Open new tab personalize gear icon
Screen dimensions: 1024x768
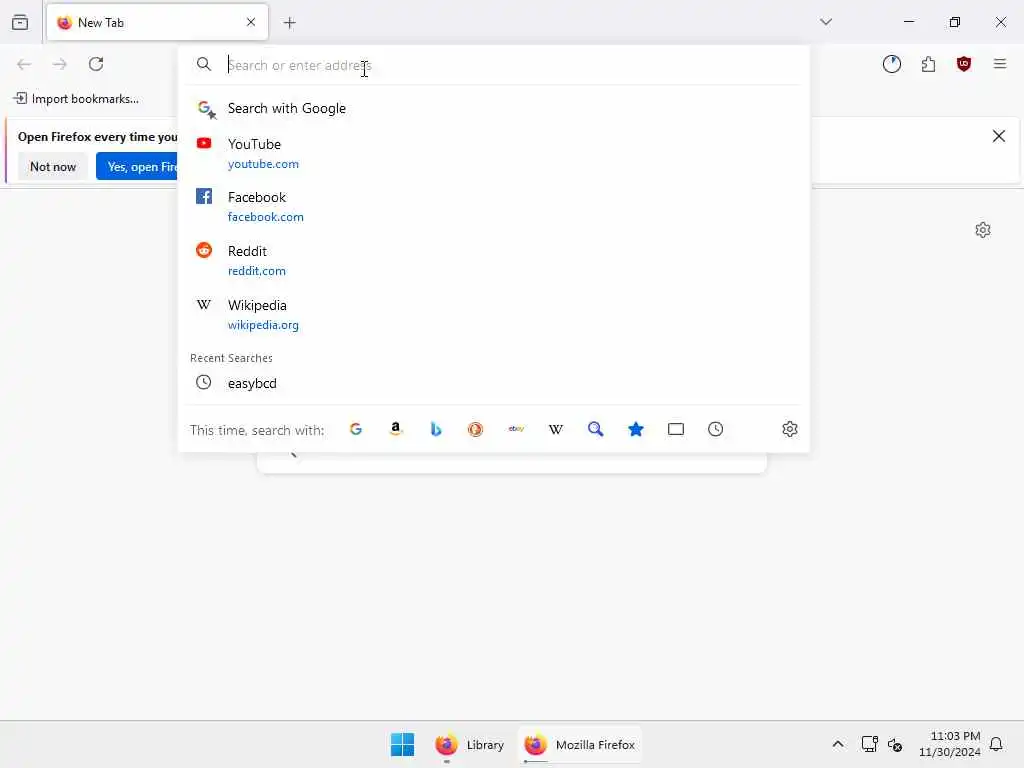tap(983, 230)
